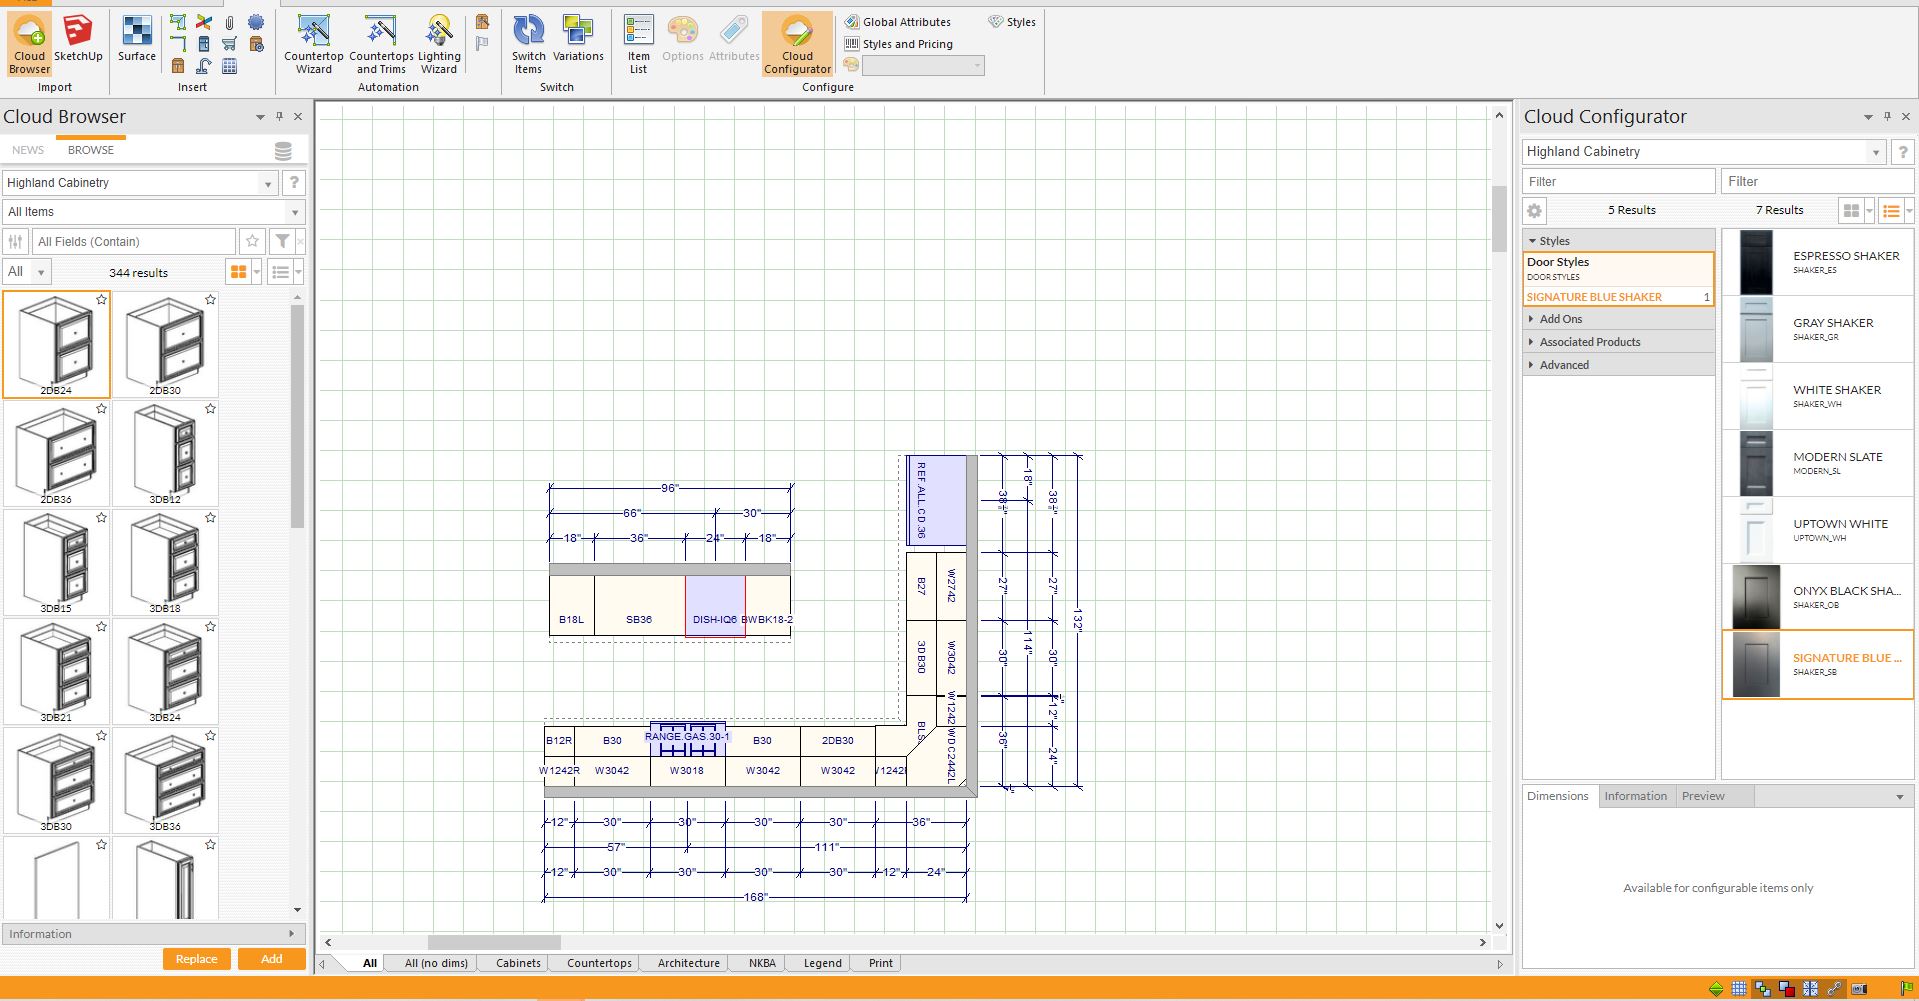The width and height of the screenshot is (1919, 1001).
Task: Click the funnel filter icon in Cloud Browser
Action: click(x=282, y=241)
